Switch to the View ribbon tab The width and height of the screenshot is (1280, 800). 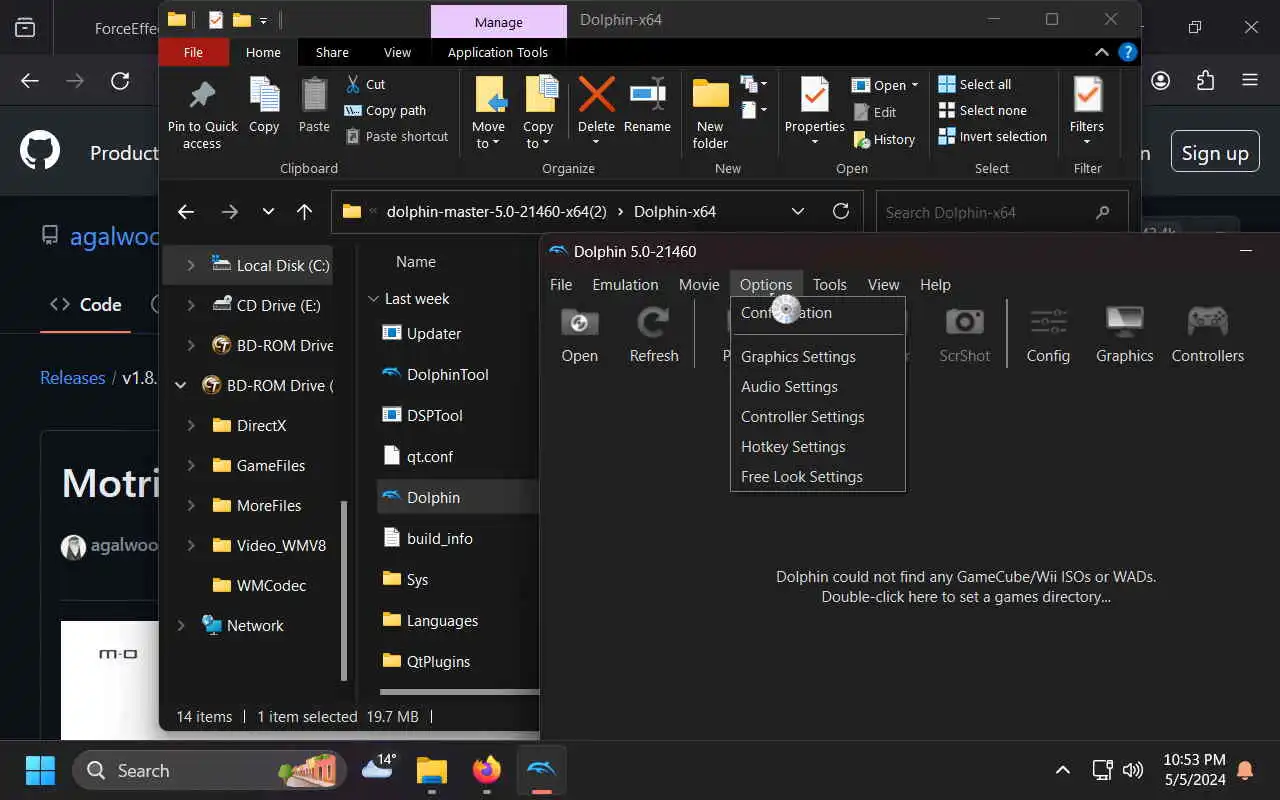(x=397, y=52)
